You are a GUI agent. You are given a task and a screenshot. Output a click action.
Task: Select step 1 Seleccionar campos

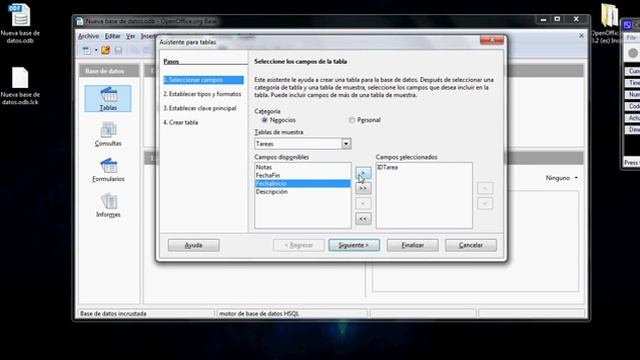pyautogui.click(x=203, y=80)
